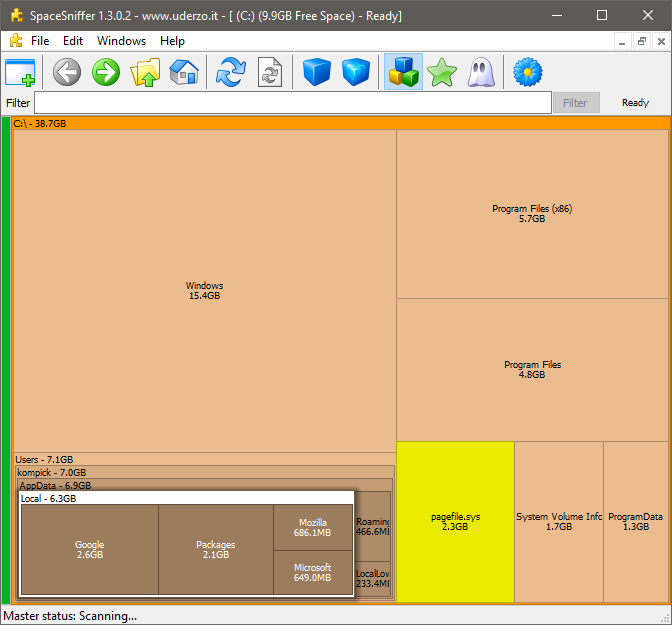
Task: Go back with the gray arrow
Action: point(67,72)
